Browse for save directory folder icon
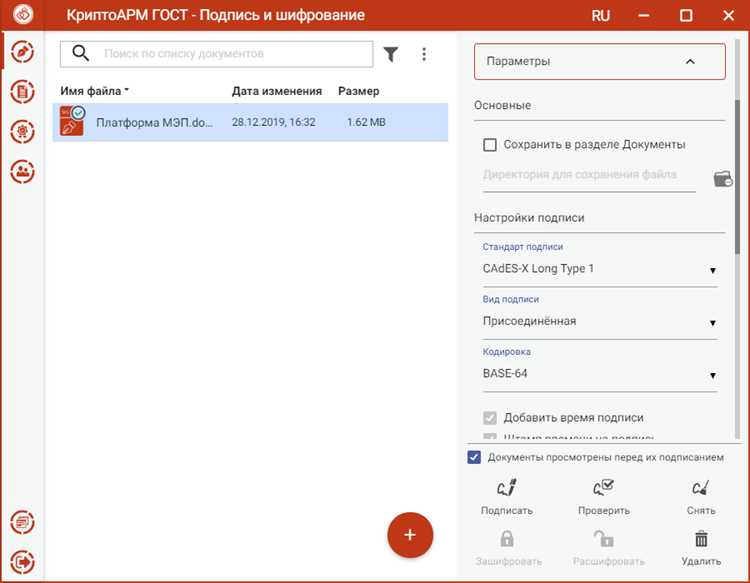The width and height of the screenshot is (750, 583). click(x=723, y=179)
